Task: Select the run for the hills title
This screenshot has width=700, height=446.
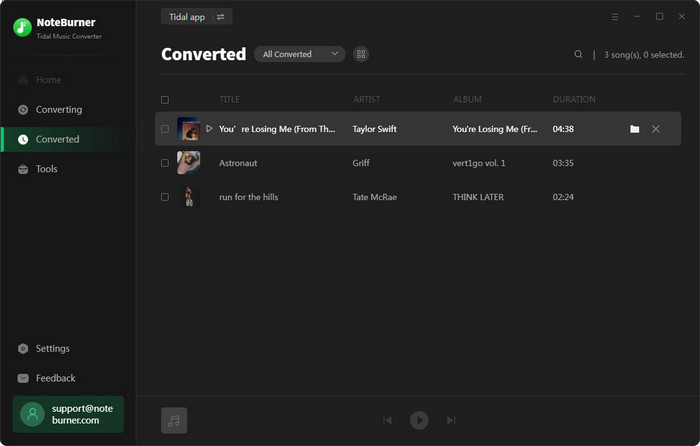Action: (249, 197)
